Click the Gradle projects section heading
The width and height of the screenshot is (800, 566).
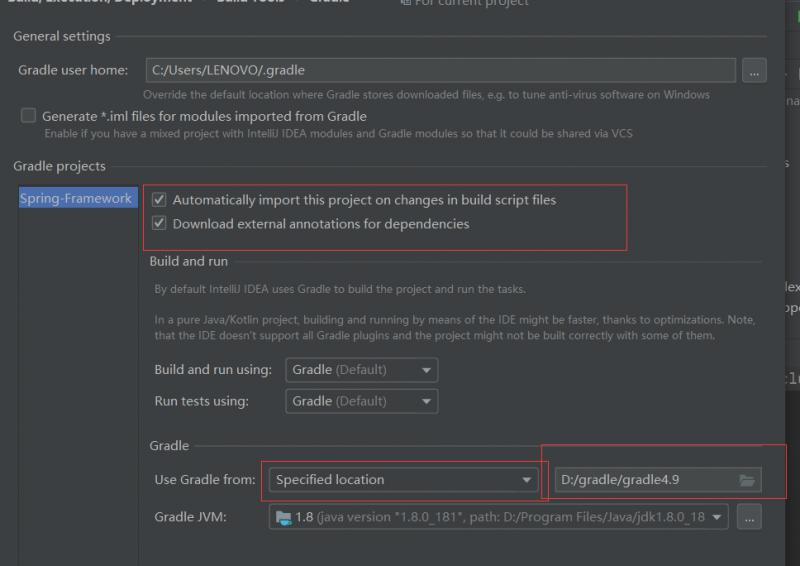tap(60, 166)
